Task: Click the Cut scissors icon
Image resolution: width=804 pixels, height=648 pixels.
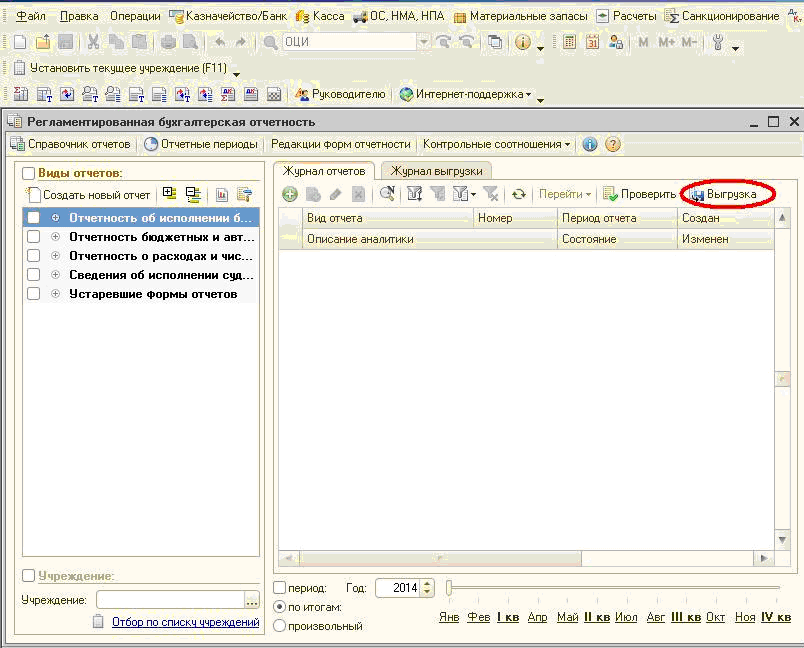Action: click(x=93, y=42)
